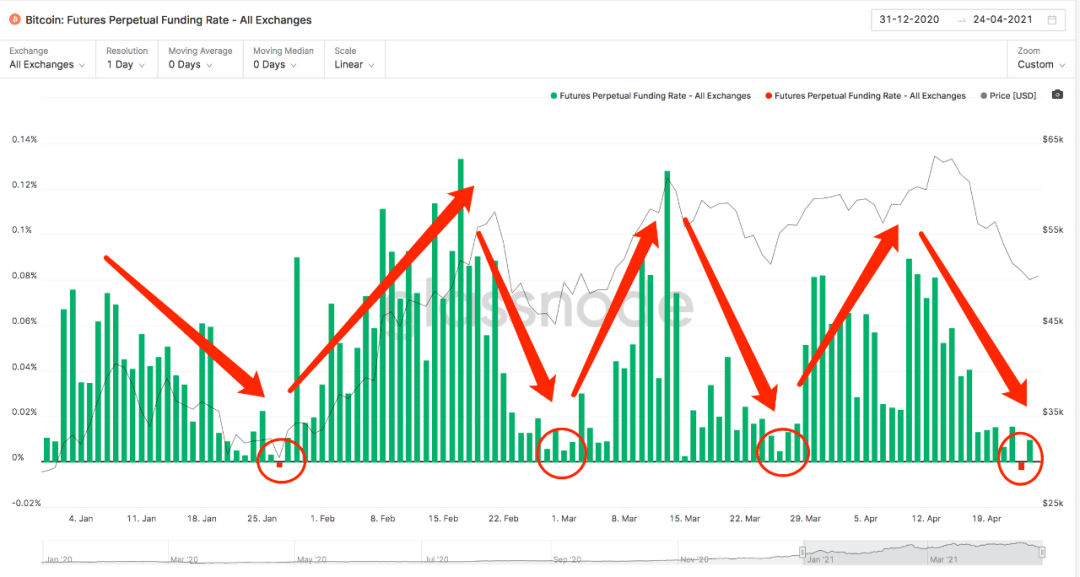Hide the Price [USD] legend series
This screenshot has height=577, width=1080.
click(1008, 96)
